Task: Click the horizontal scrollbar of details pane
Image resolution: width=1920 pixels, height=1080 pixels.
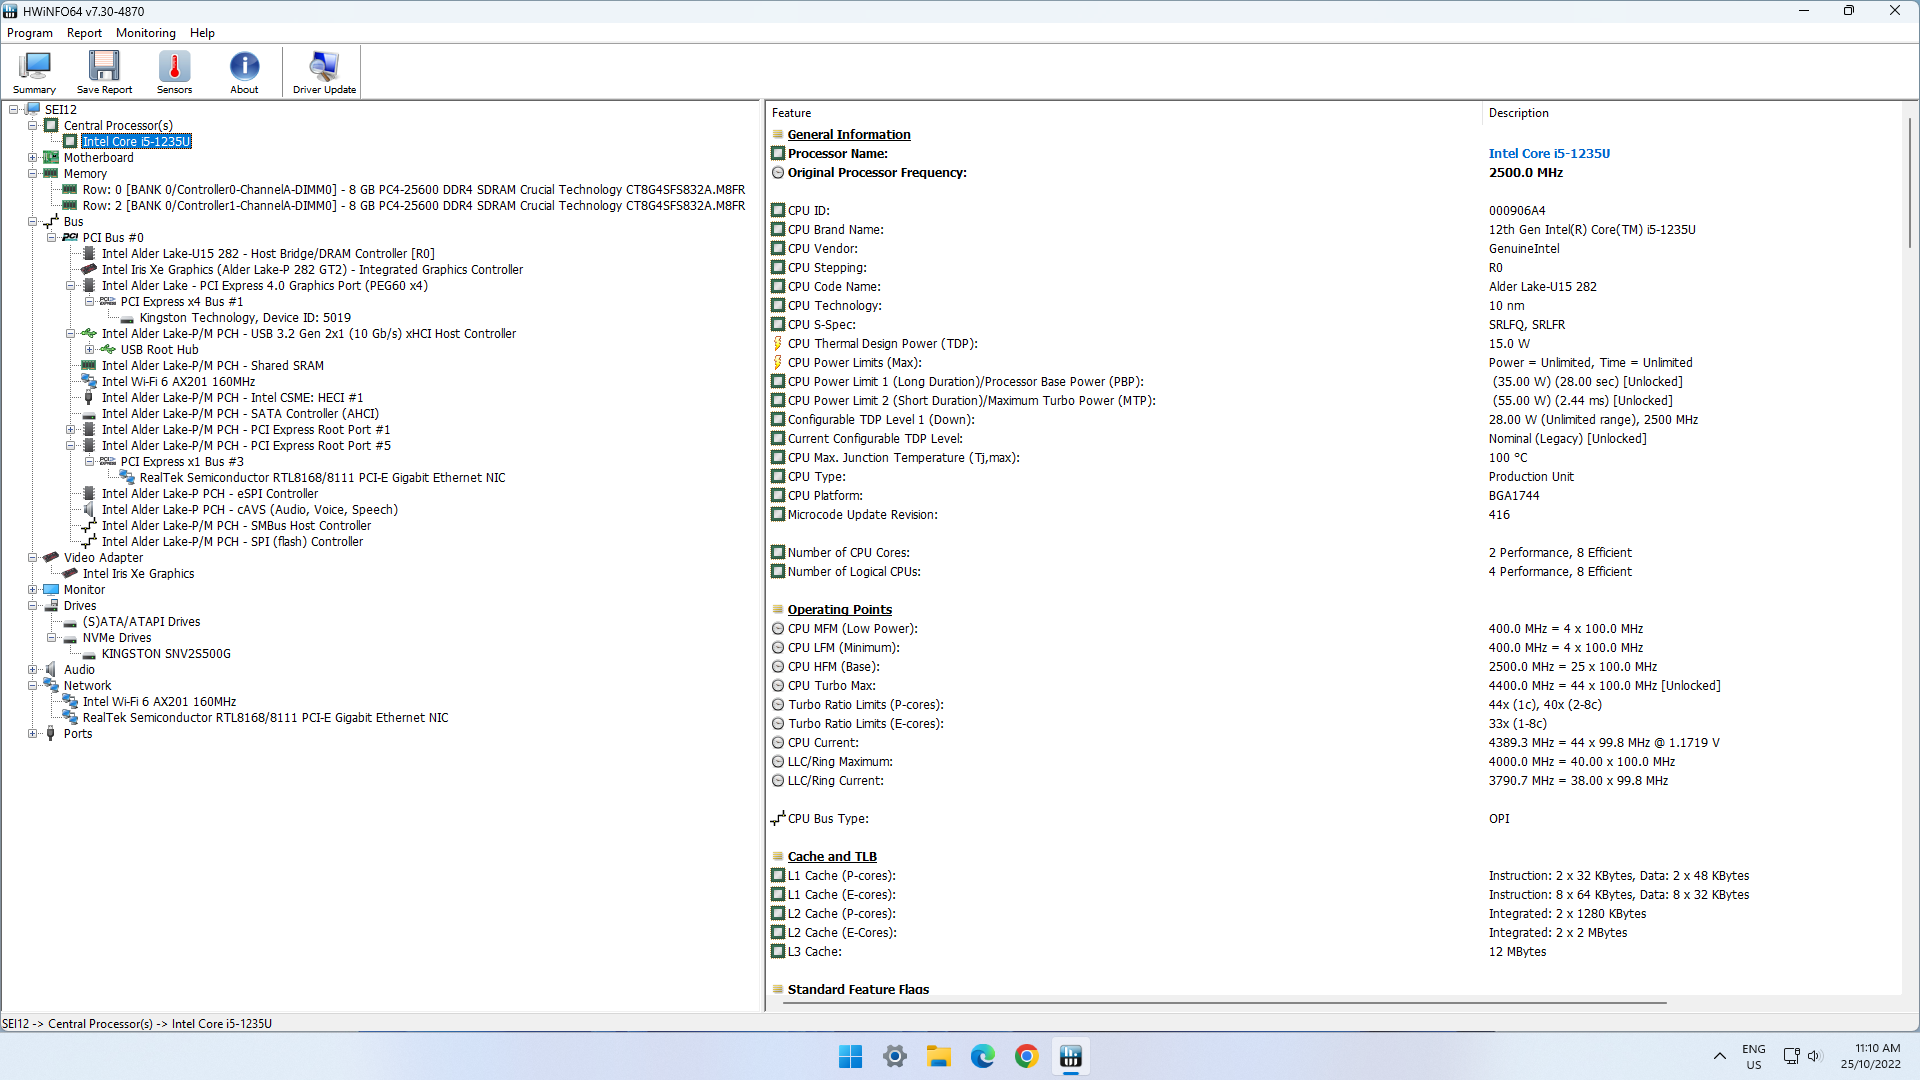Action: point(1225,1002)
